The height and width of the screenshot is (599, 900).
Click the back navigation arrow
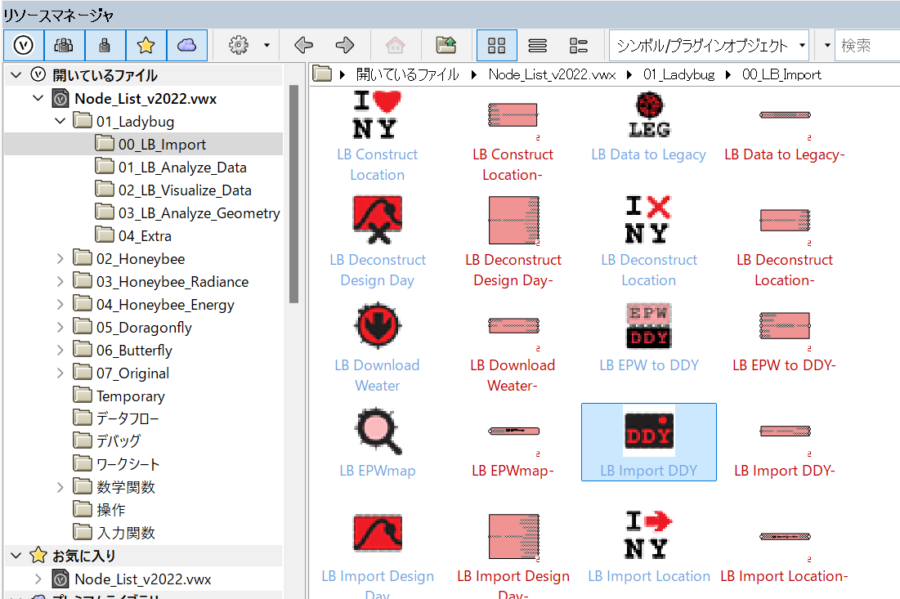click(304, 45)
